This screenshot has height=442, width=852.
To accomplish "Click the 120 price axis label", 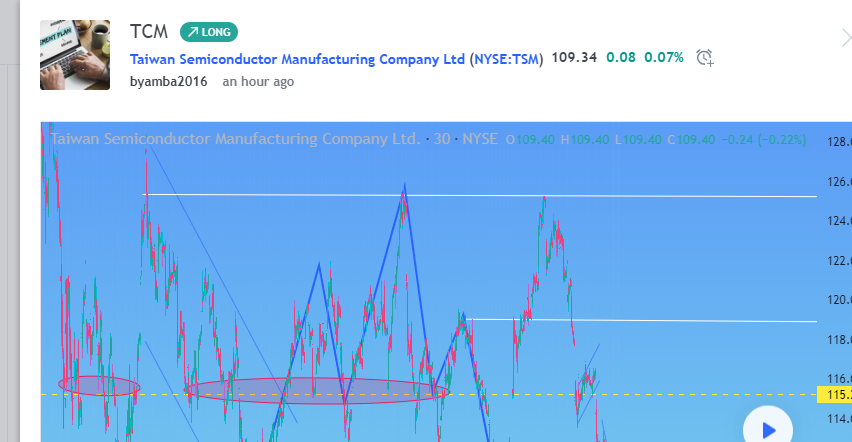I will 839,300.
